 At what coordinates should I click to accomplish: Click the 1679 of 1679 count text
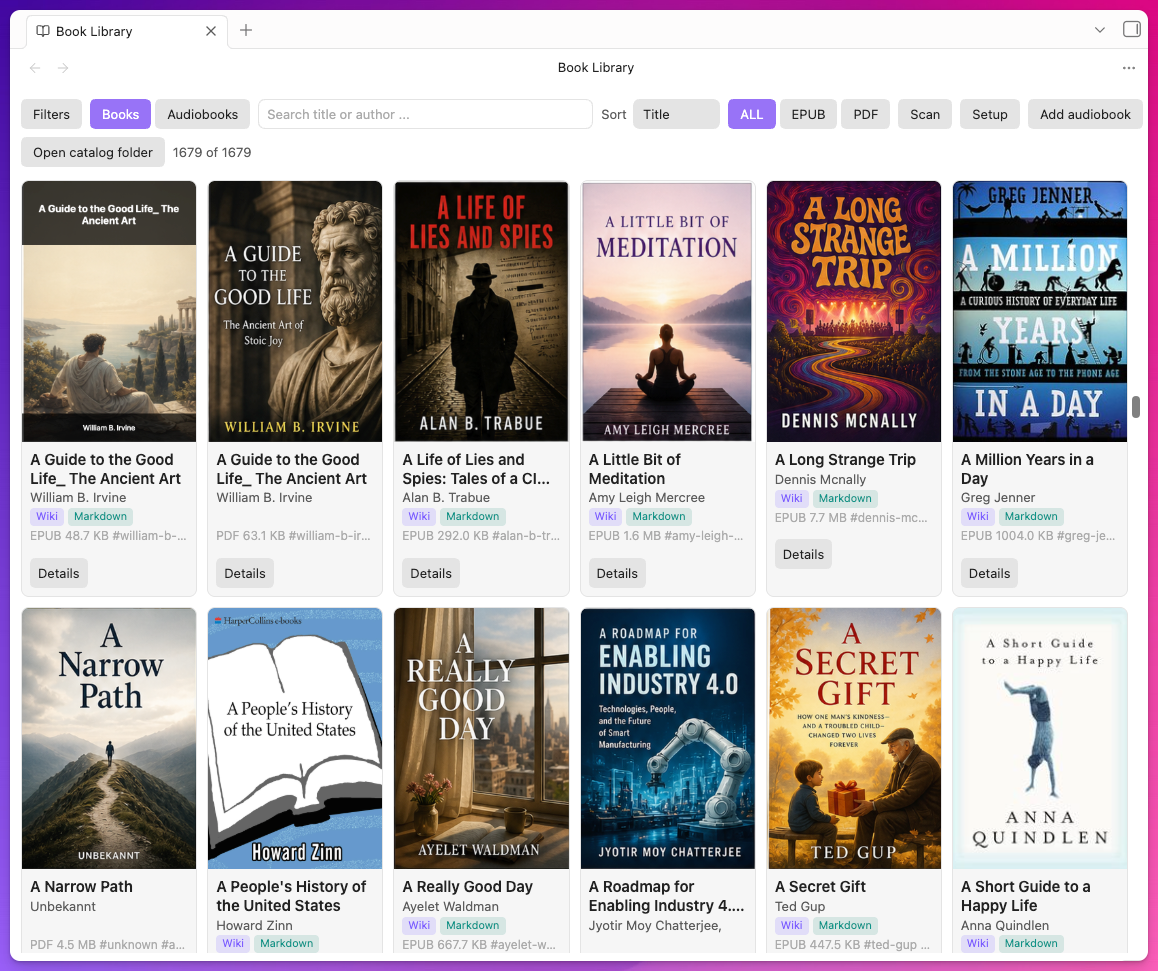[212, 152]
